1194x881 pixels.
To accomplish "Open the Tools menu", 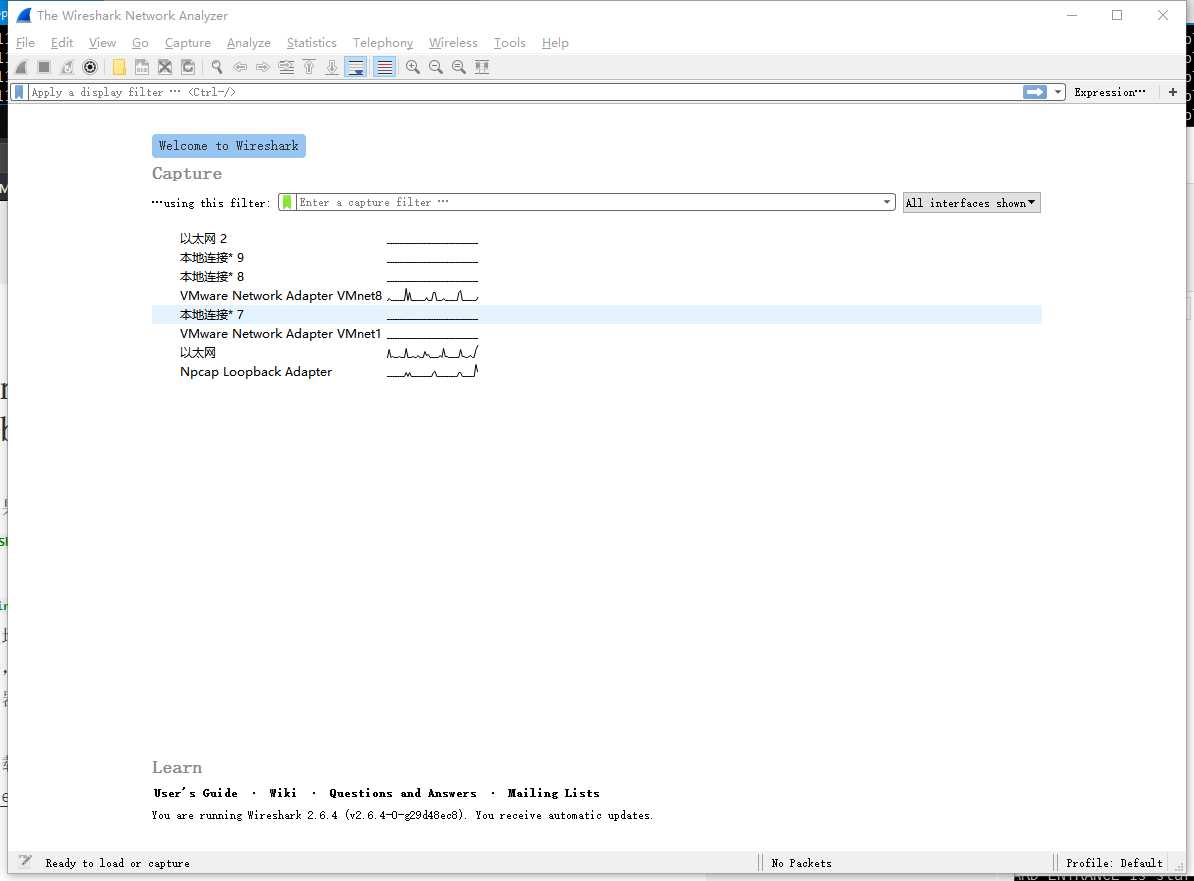I will click(x=509, y=43).
